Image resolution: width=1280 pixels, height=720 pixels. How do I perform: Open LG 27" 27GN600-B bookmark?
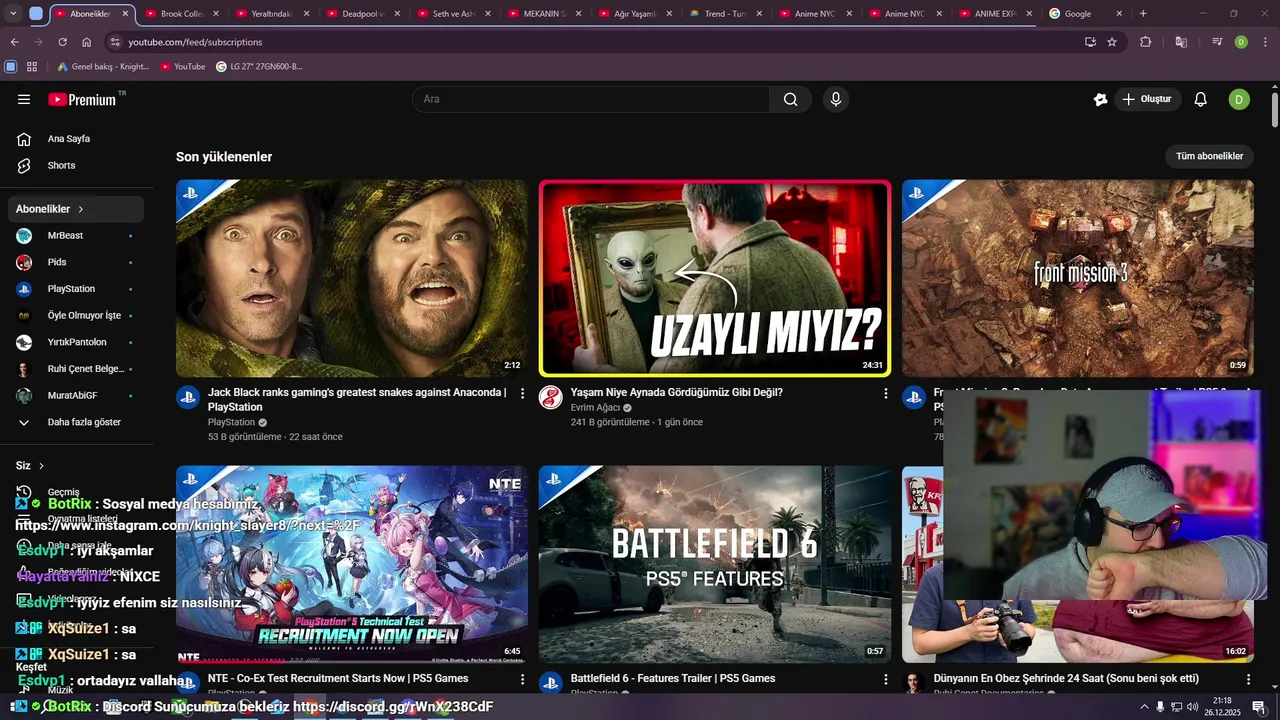pos(259,67)
